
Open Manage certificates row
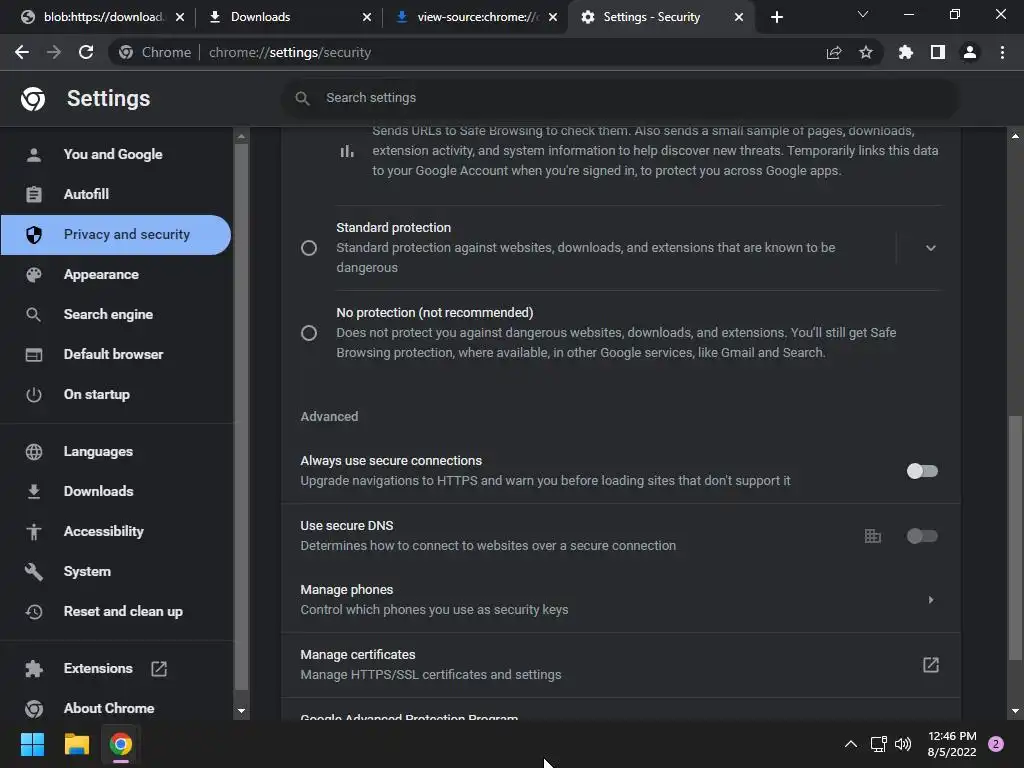click(x=620, y=665)
